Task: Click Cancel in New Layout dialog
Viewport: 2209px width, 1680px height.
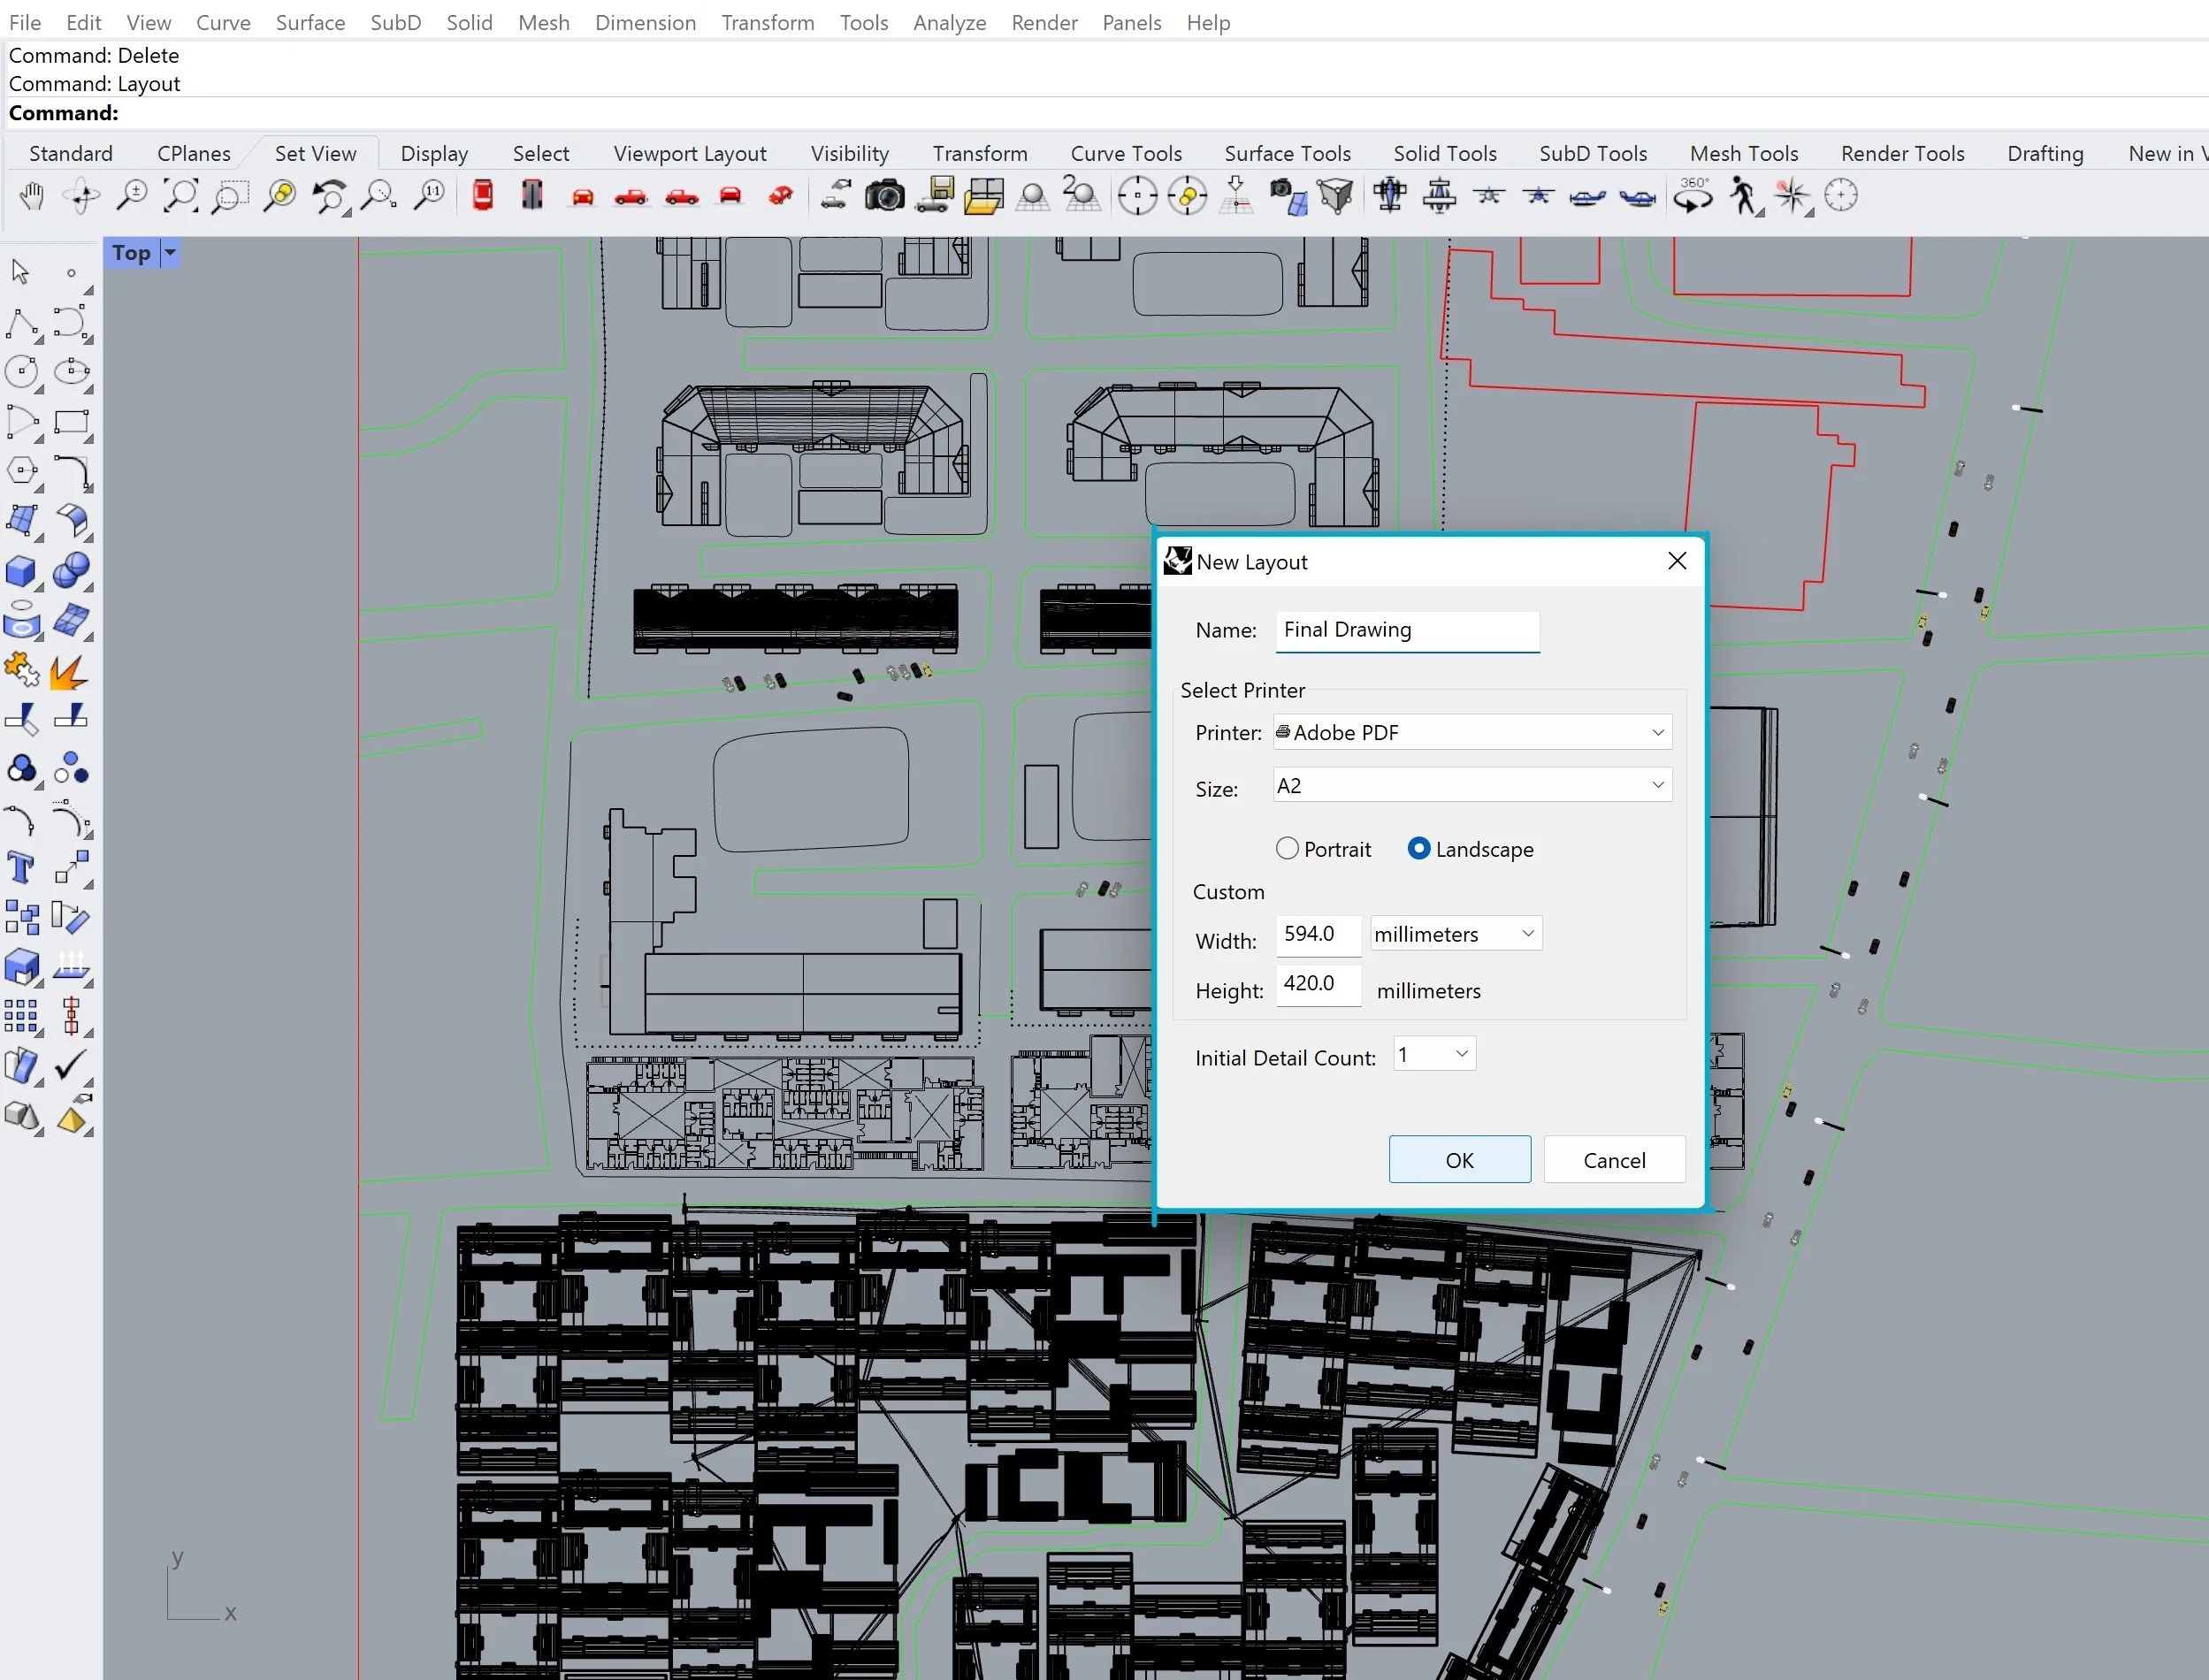Action: click(1613, 1159)
